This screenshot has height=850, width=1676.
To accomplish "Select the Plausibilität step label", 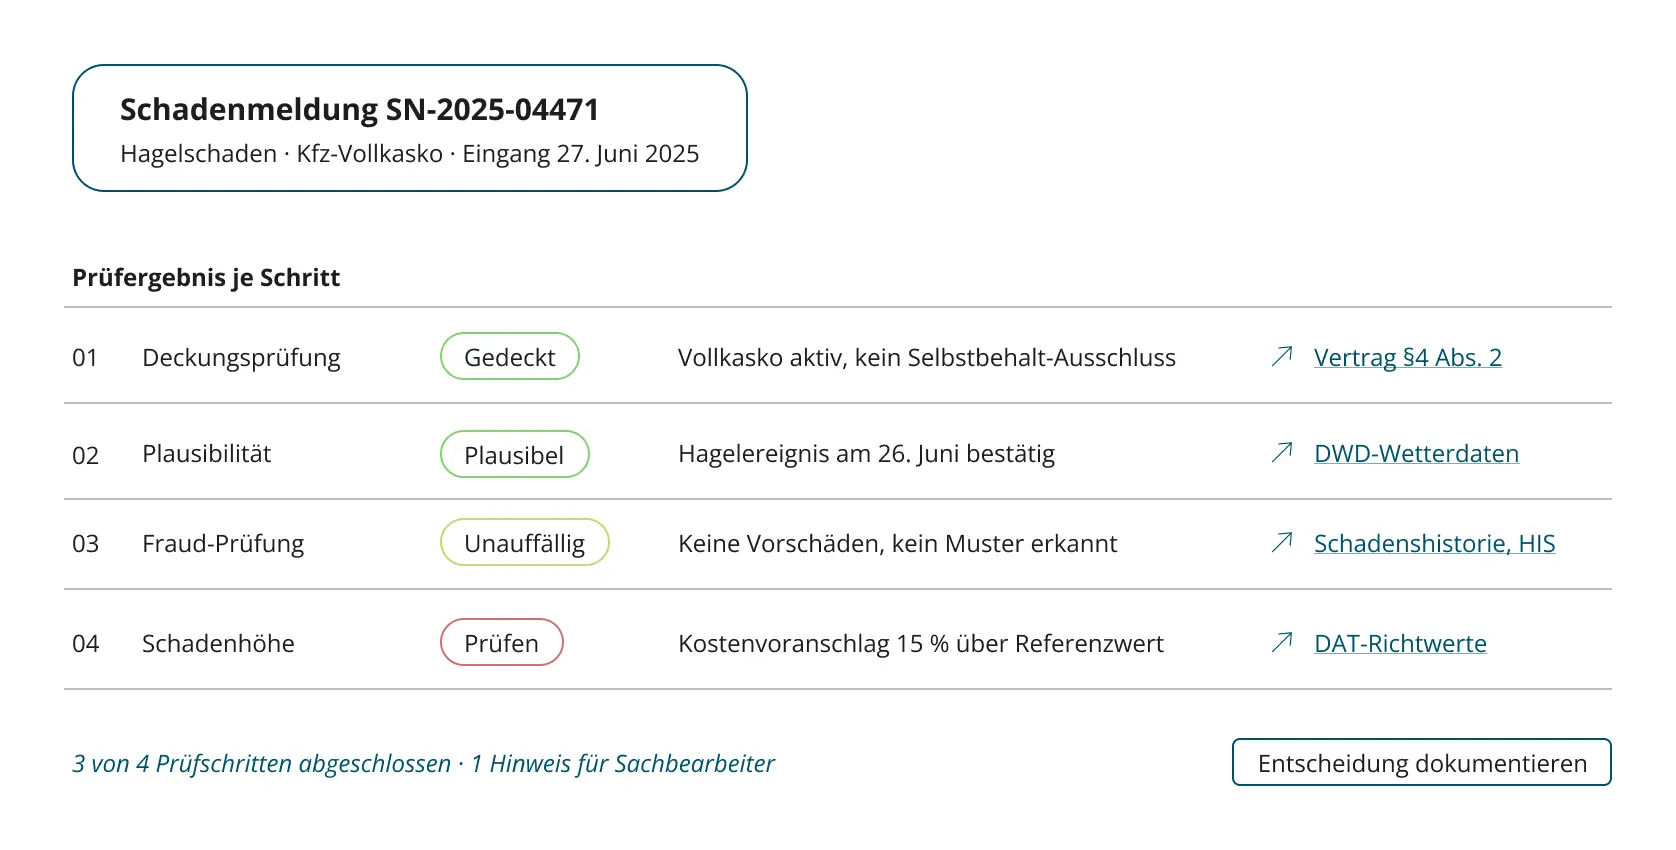I will [207, 453].
